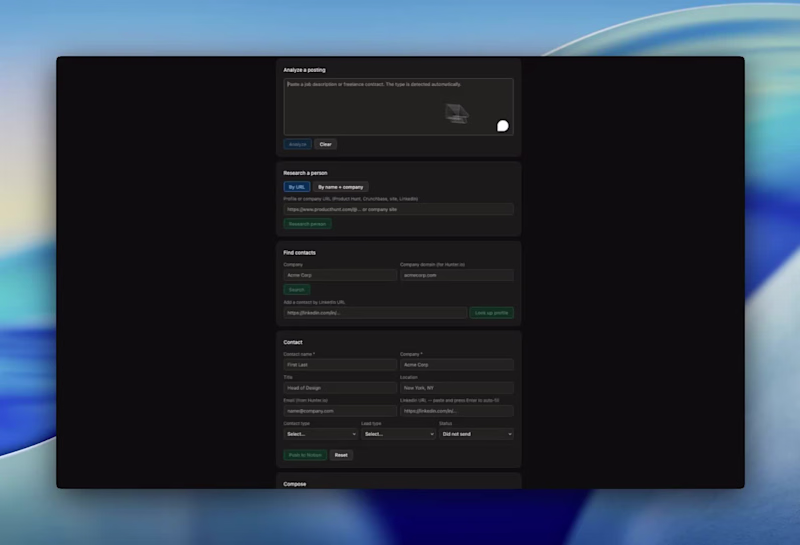This screenshot has height=545, width=800.
Task: Click the job description text area
Action: (398, 107)
